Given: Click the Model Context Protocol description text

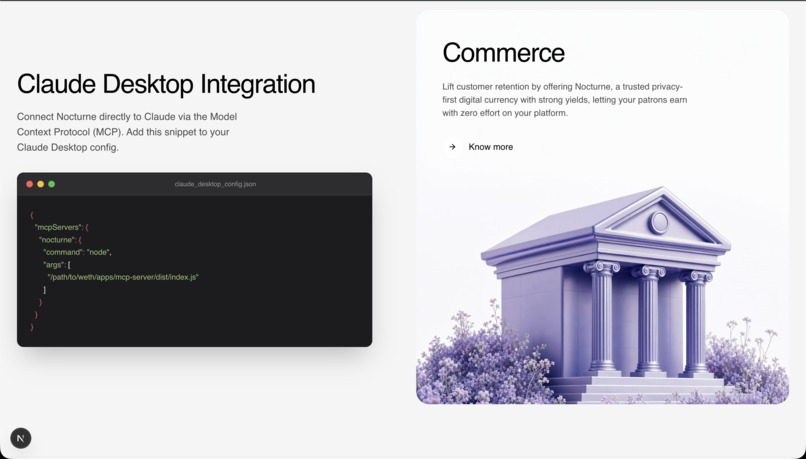Looking at the screenshot, I should coord(127,132).
